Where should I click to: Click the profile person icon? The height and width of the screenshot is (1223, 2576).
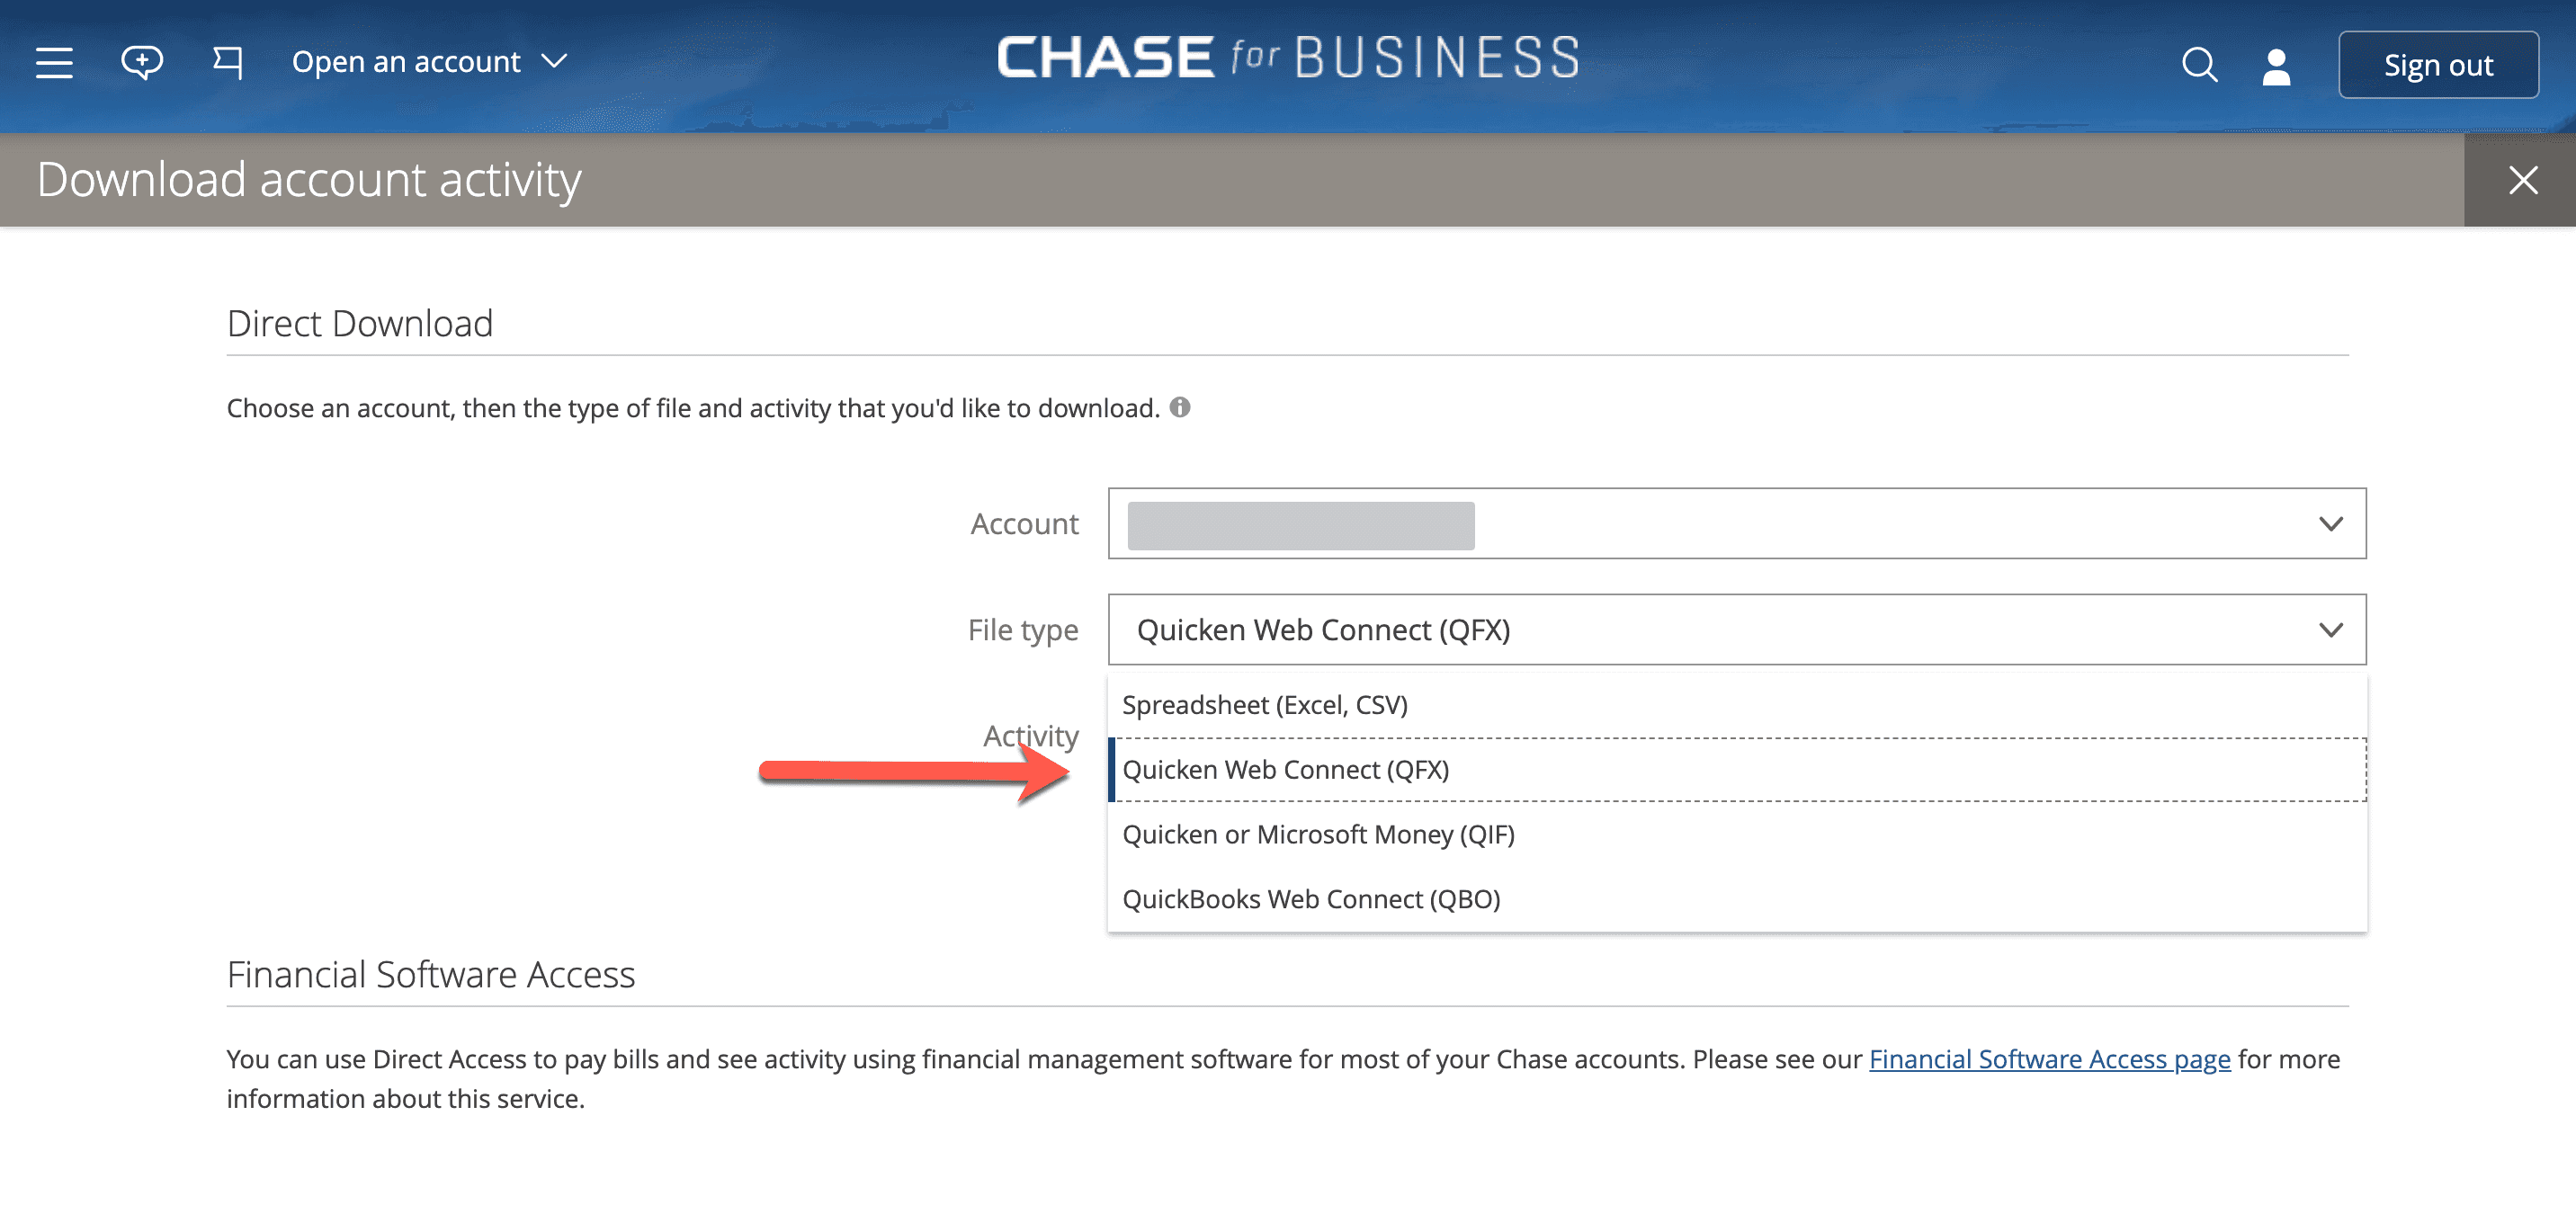[x=2277, y=67]
